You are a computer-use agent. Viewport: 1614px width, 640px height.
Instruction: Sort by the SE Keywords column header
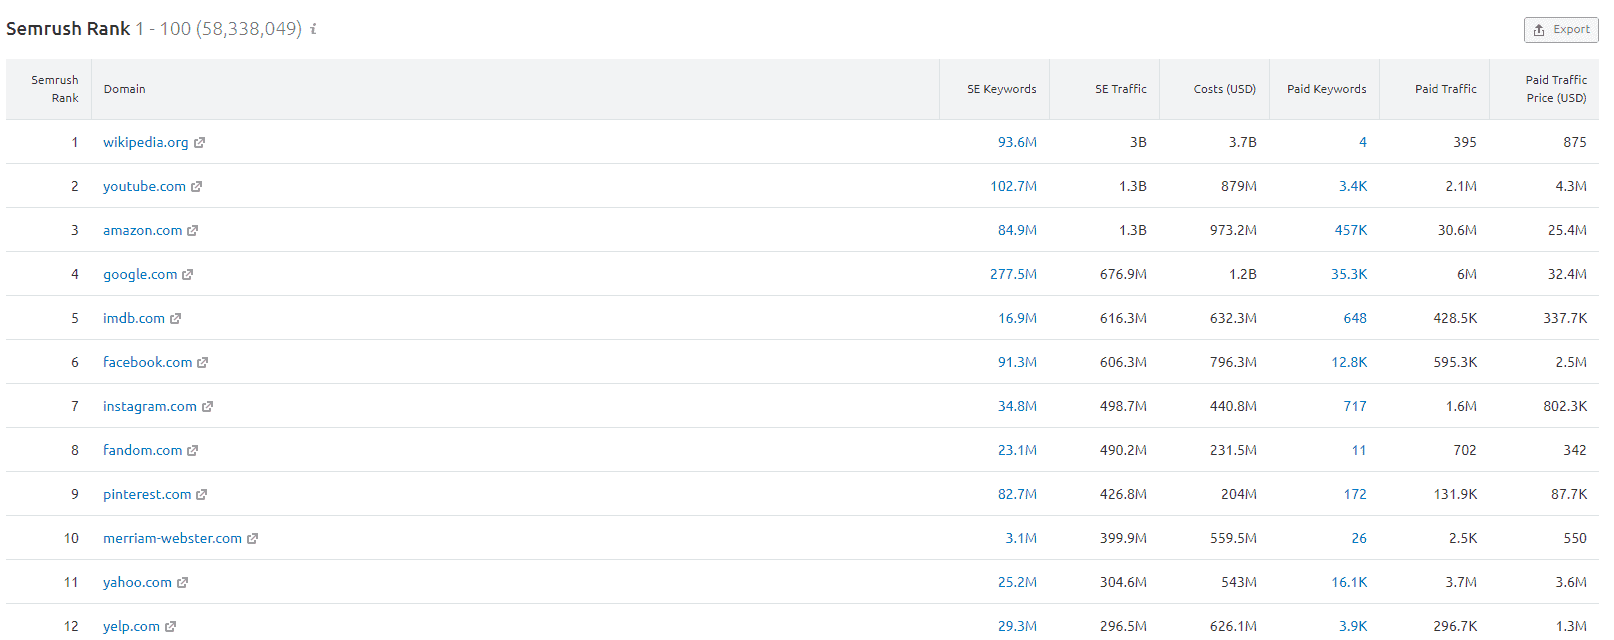1001,89
